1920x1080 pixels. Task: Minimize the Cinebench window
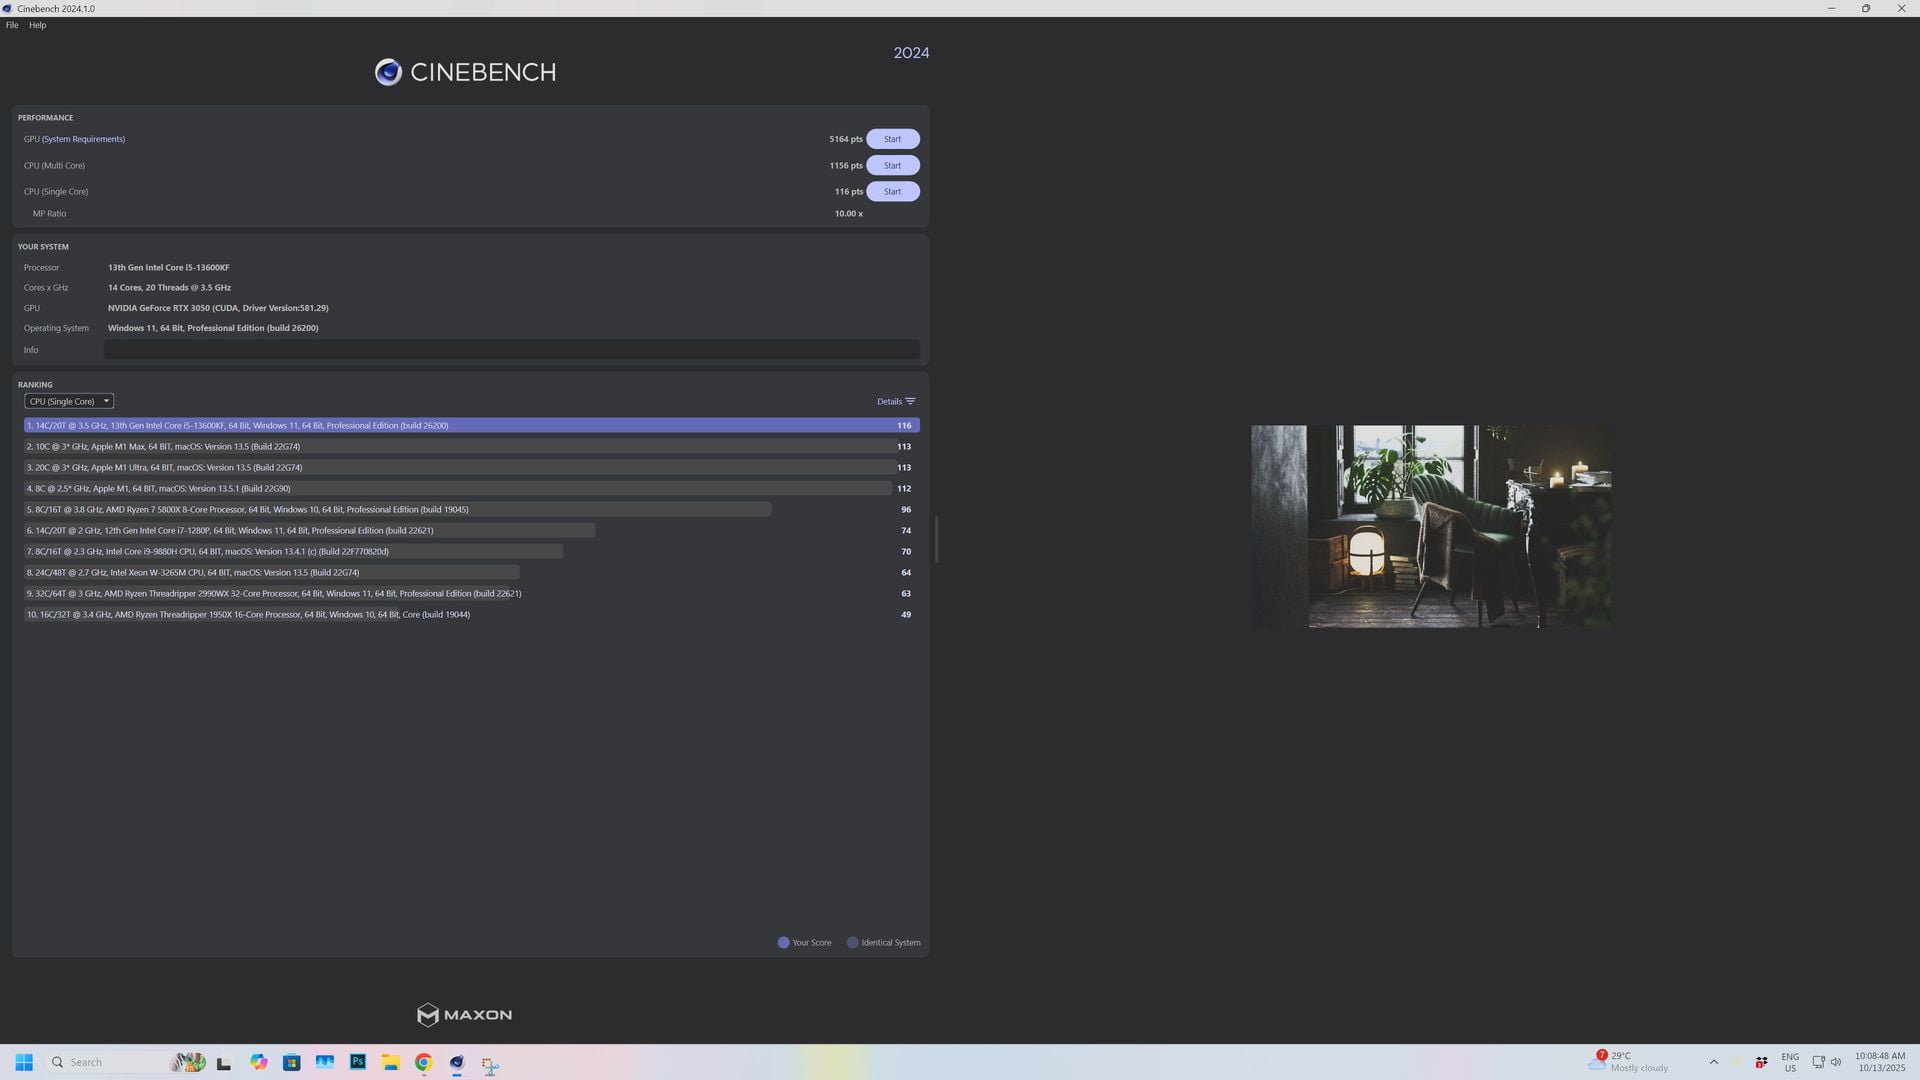point(1831,8)
